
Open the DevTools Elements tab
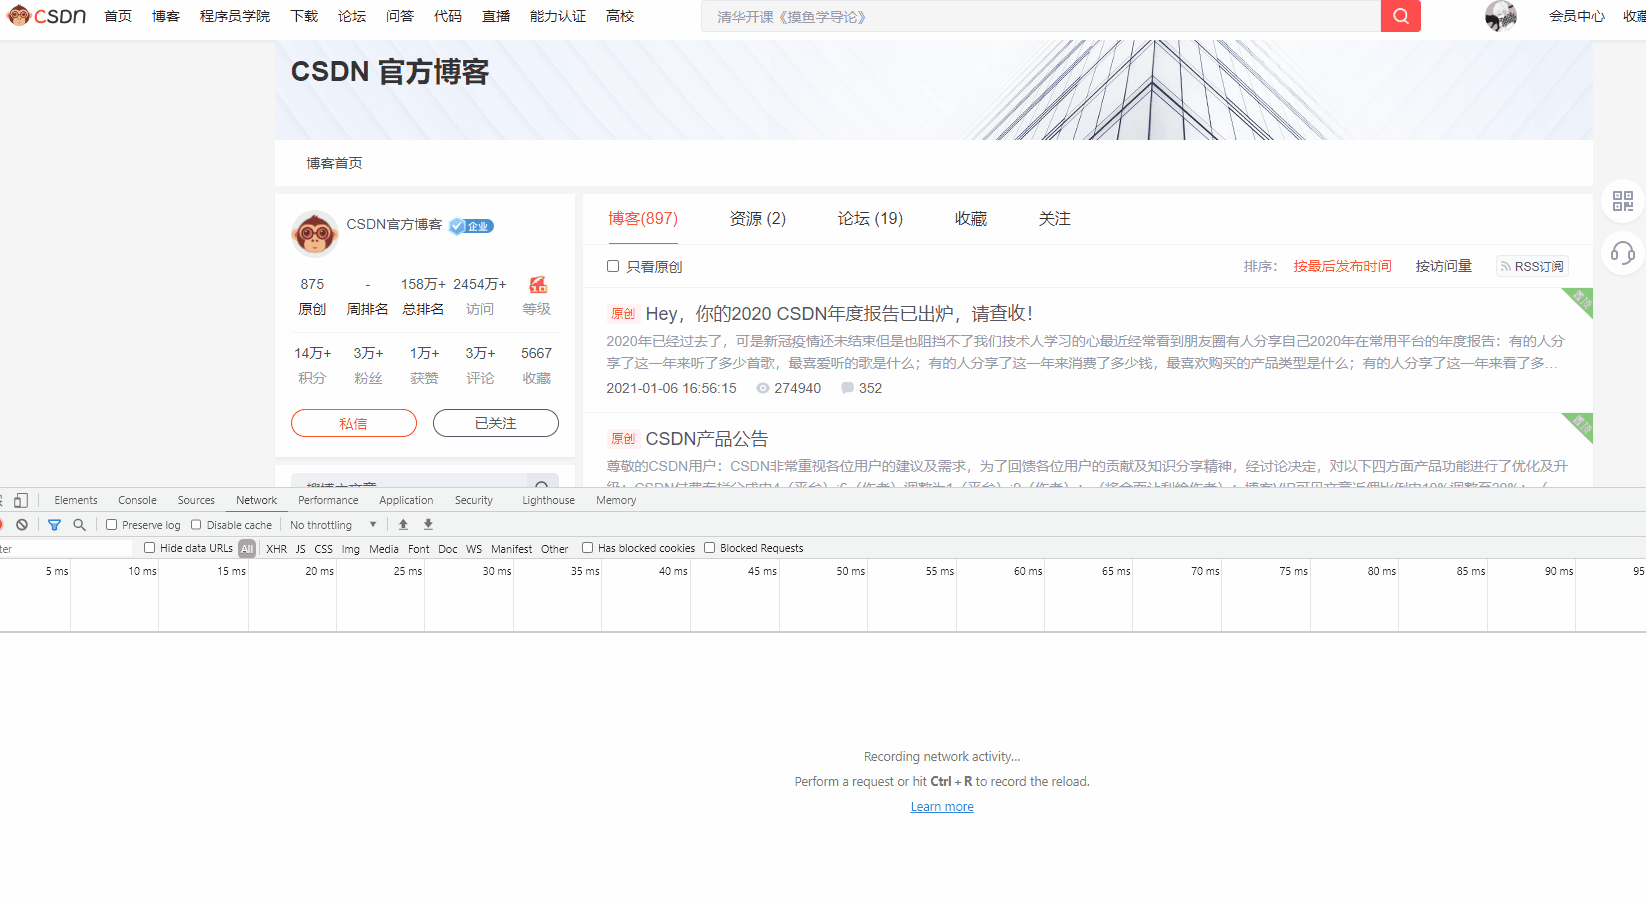76,500
